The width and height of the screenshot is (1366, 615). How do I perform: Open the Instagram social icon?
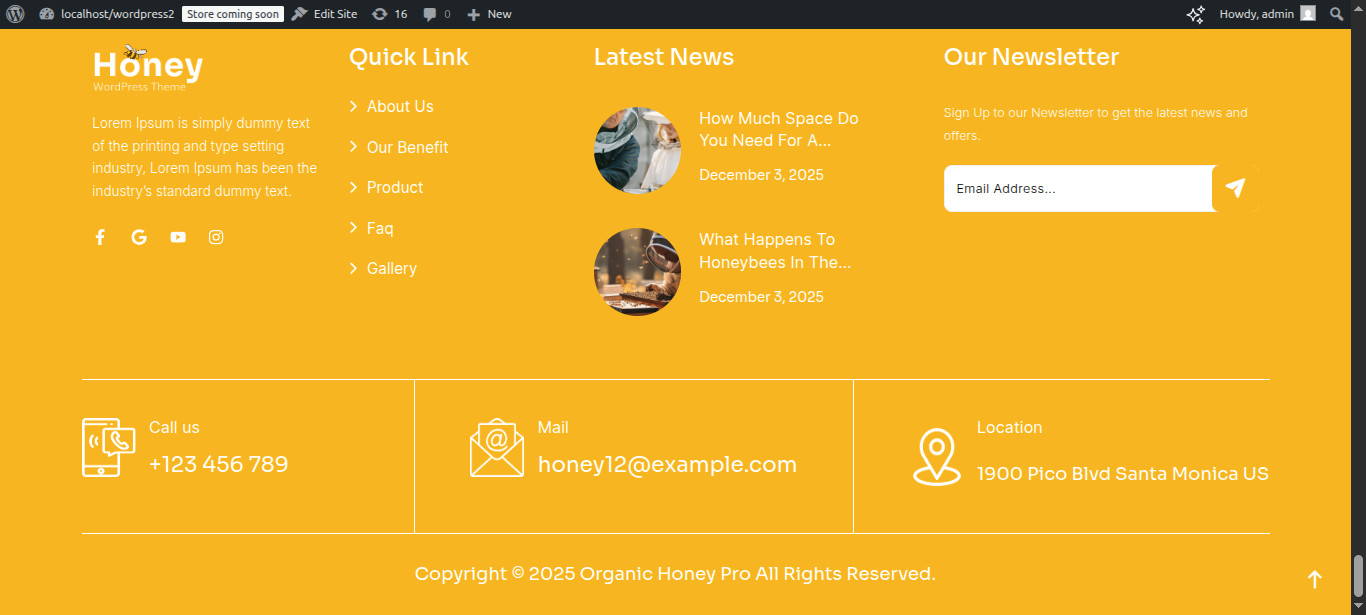coord(216,237)
